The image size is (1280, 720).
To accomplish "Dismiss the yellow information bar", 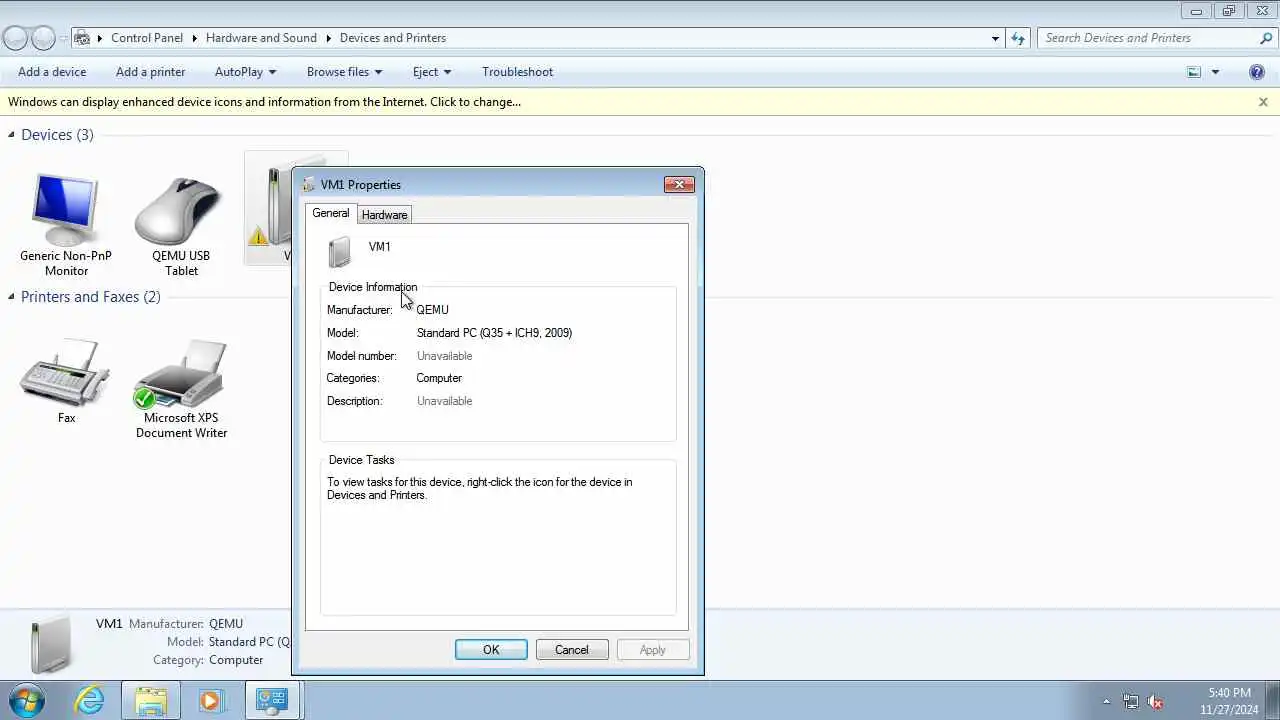I will (x=1263, y=102).
